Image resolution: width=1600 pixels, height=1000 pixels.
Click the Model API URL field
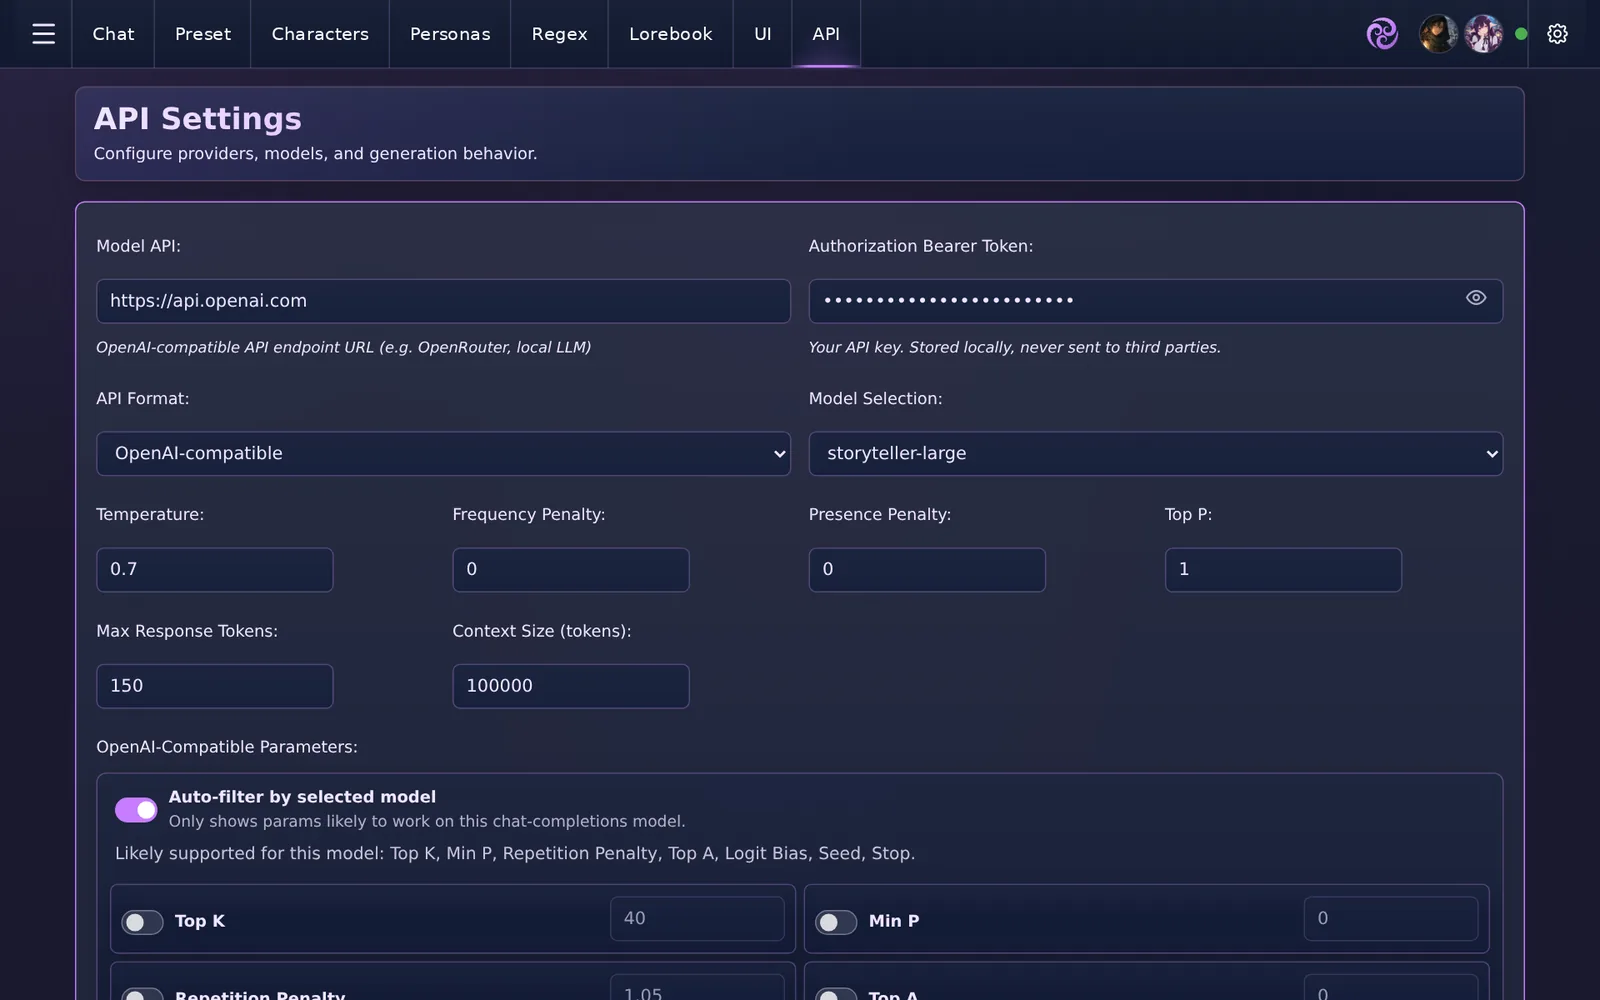click(x=443, y=301)
